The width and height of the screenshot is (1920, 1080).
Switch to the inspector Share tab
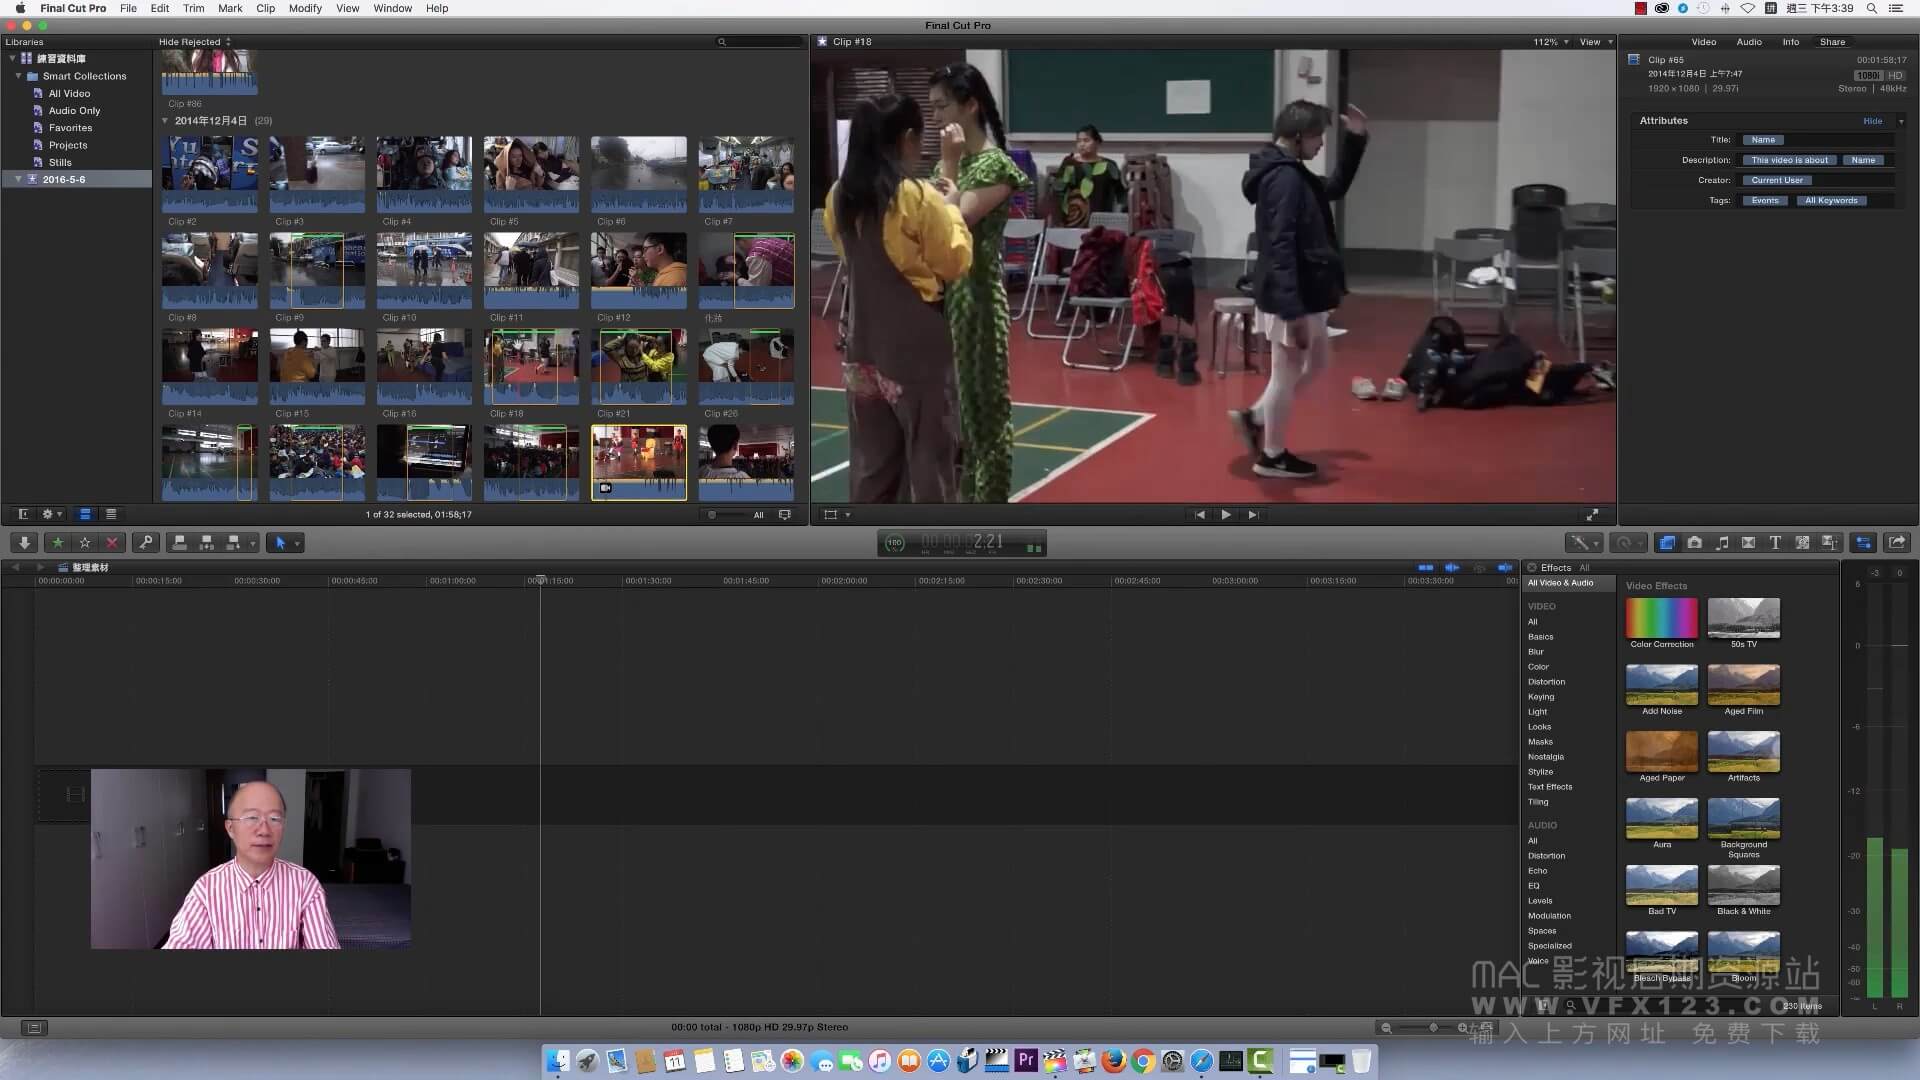point(1832,42)
